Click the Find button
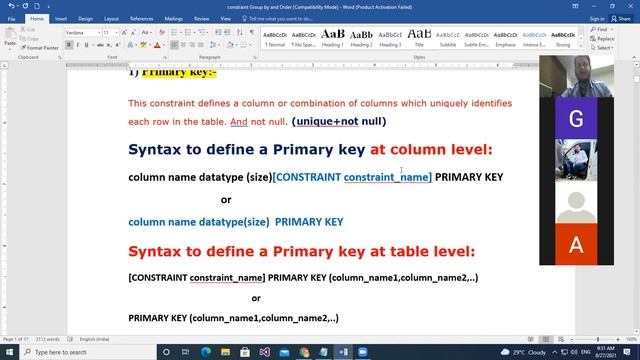Image resolution: width=640 pixels, height=360 pixels. [599, 29]
